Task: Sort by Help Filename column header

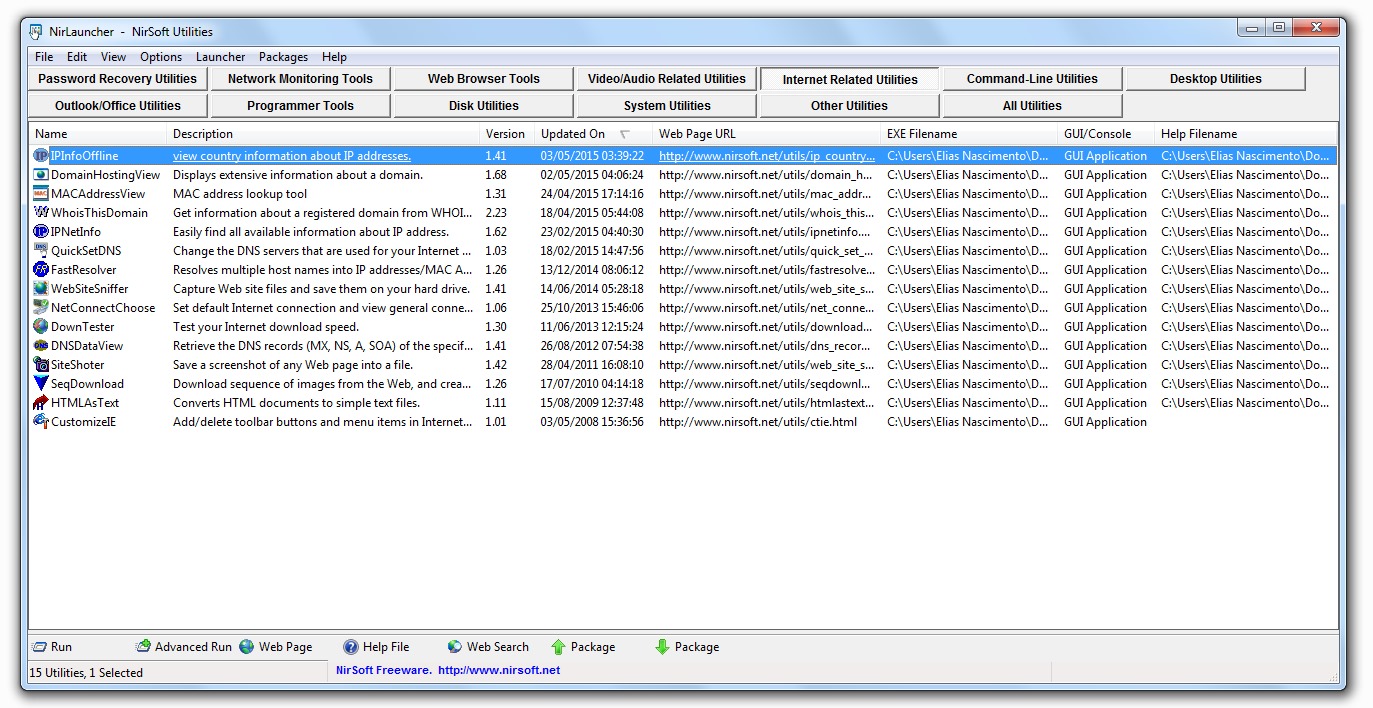Action: click(1245, 134)
